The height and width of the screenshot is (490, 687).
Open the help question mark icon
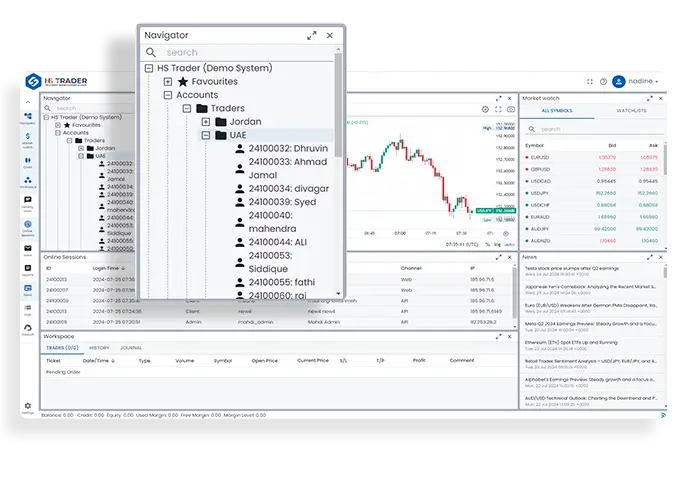(x=603, y=82)
